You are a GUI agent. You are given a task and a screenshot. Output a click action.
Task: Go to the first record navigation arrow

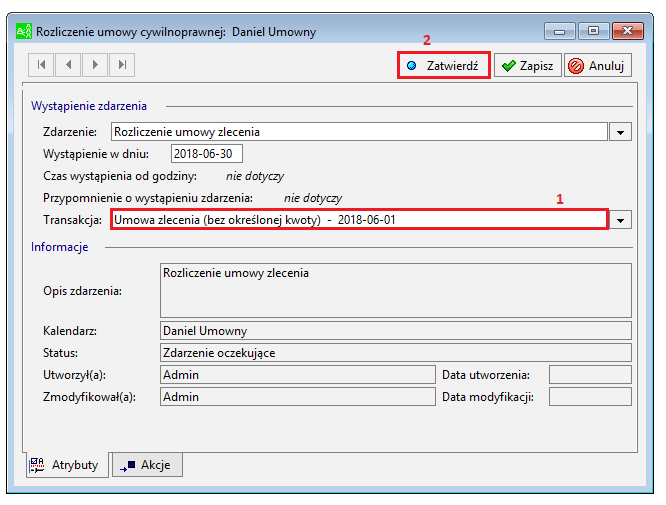pos(41,65)
